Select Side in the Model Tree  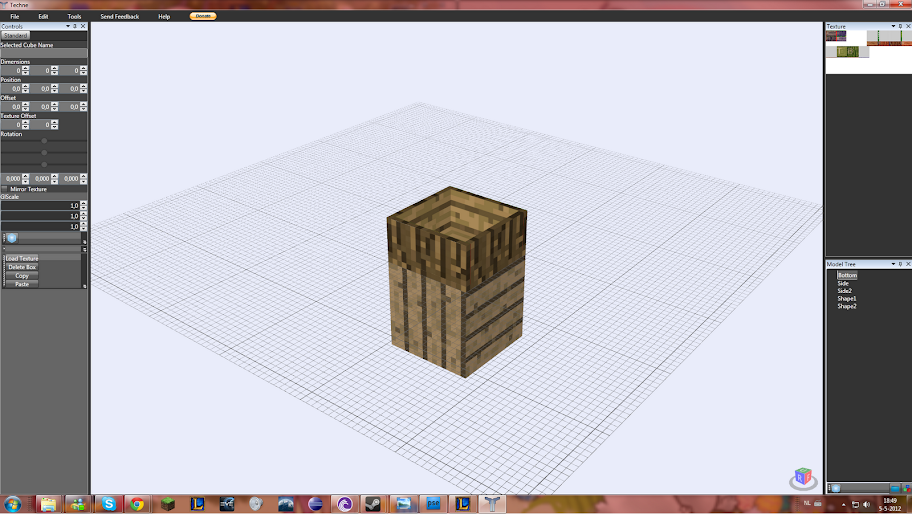click(843, 283)
